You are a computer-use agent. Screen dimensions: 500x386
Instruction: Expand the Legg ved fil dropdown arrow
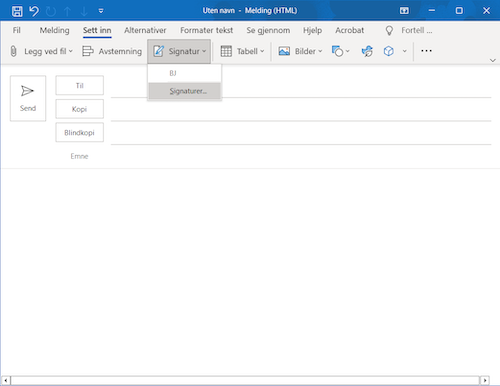pos(70,51)
